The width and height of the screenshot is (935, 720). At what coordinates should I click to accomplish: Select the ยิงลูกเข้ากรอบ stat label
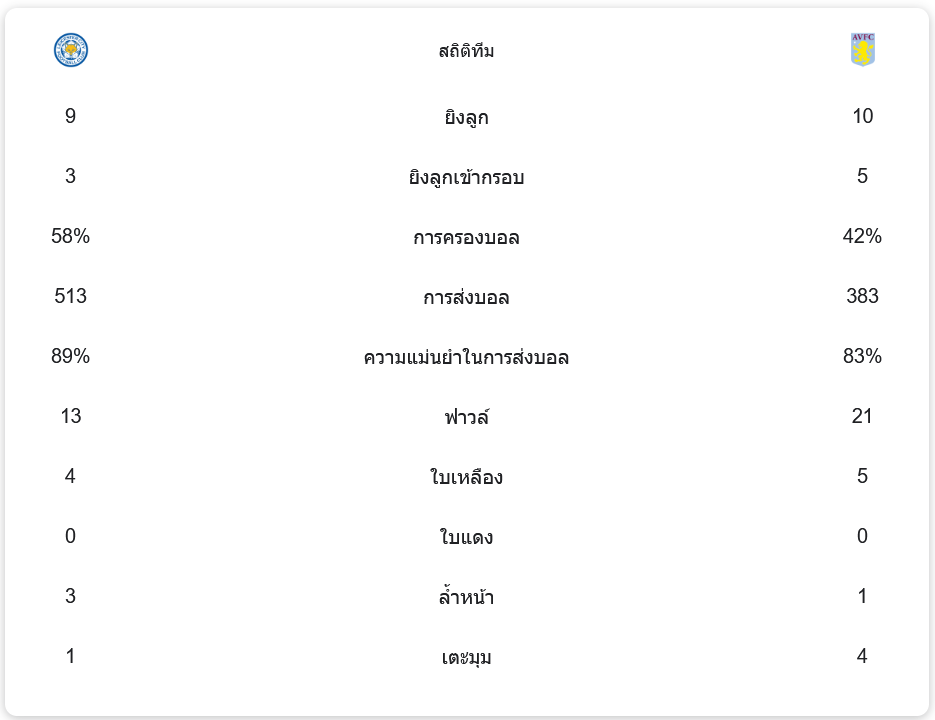[x=466, y=178]
